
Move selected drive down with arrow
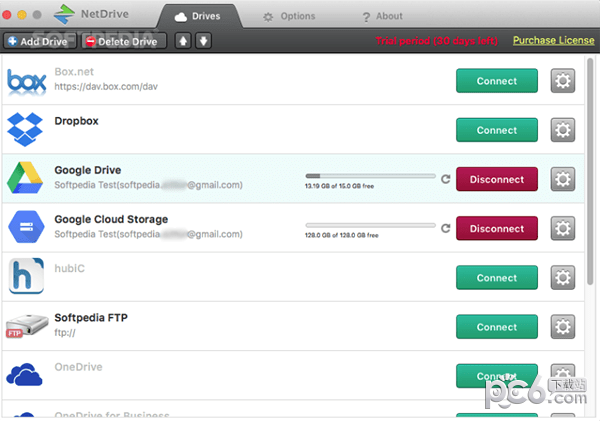click(204, 41)
